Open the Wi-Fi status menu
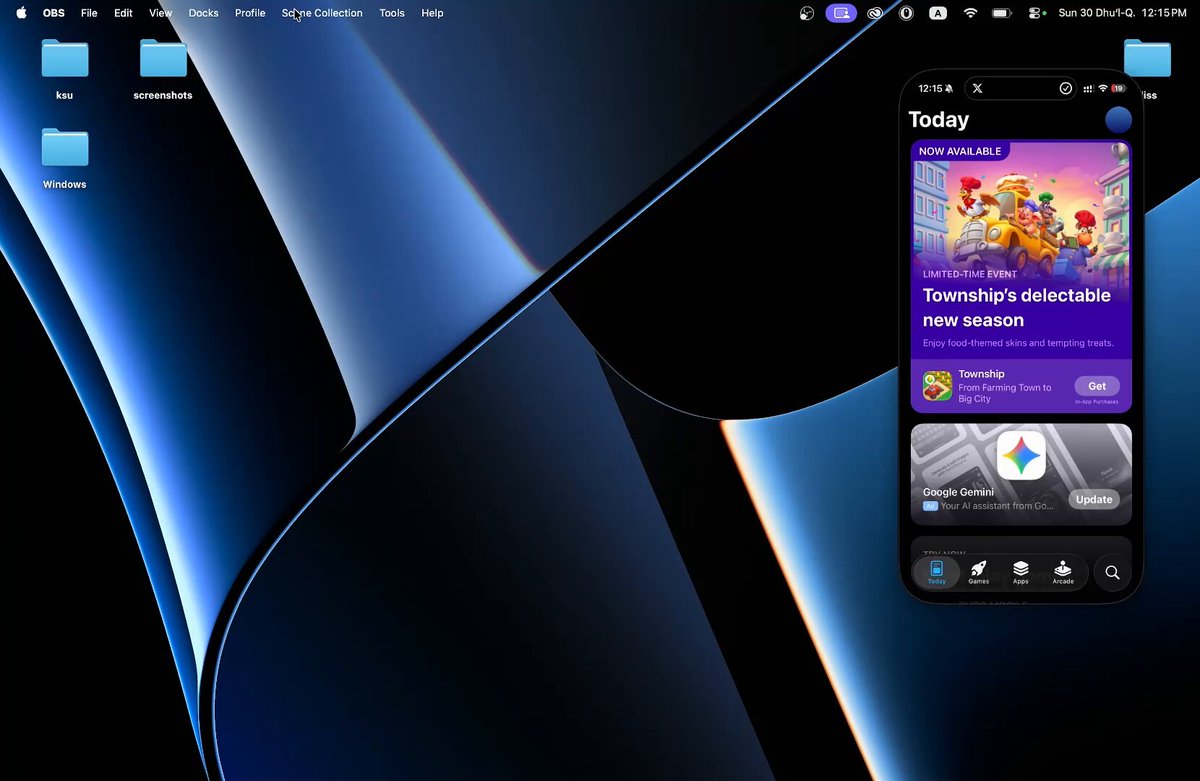Viewport: 1200px width, 781px height. [970, 13]
